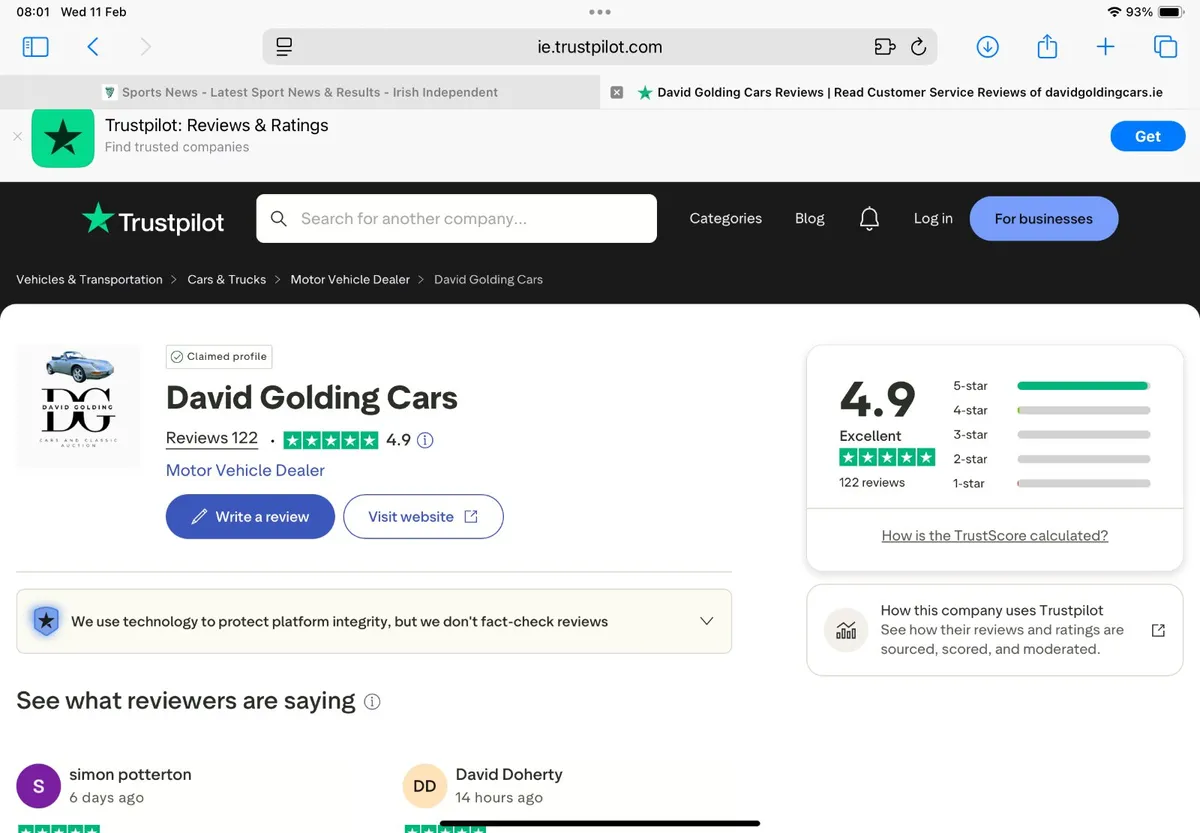Click Write a review button

coord(250,517)
